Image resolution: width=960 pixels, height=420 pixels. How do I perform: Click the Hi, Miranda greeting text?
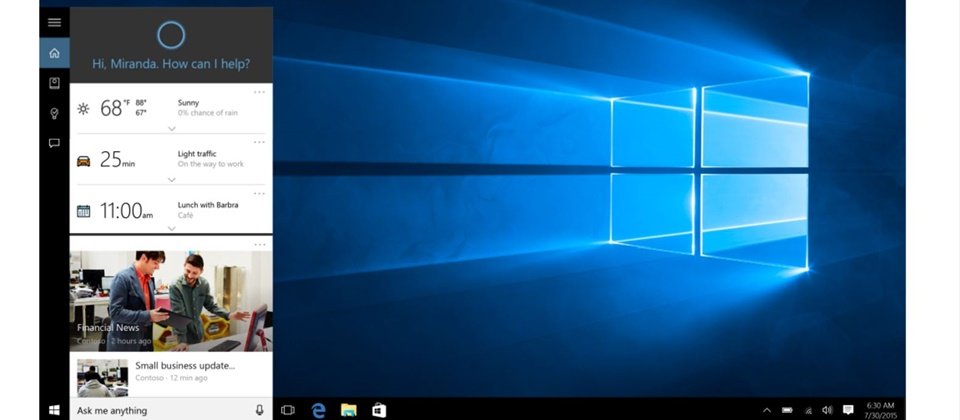[171, 64]
